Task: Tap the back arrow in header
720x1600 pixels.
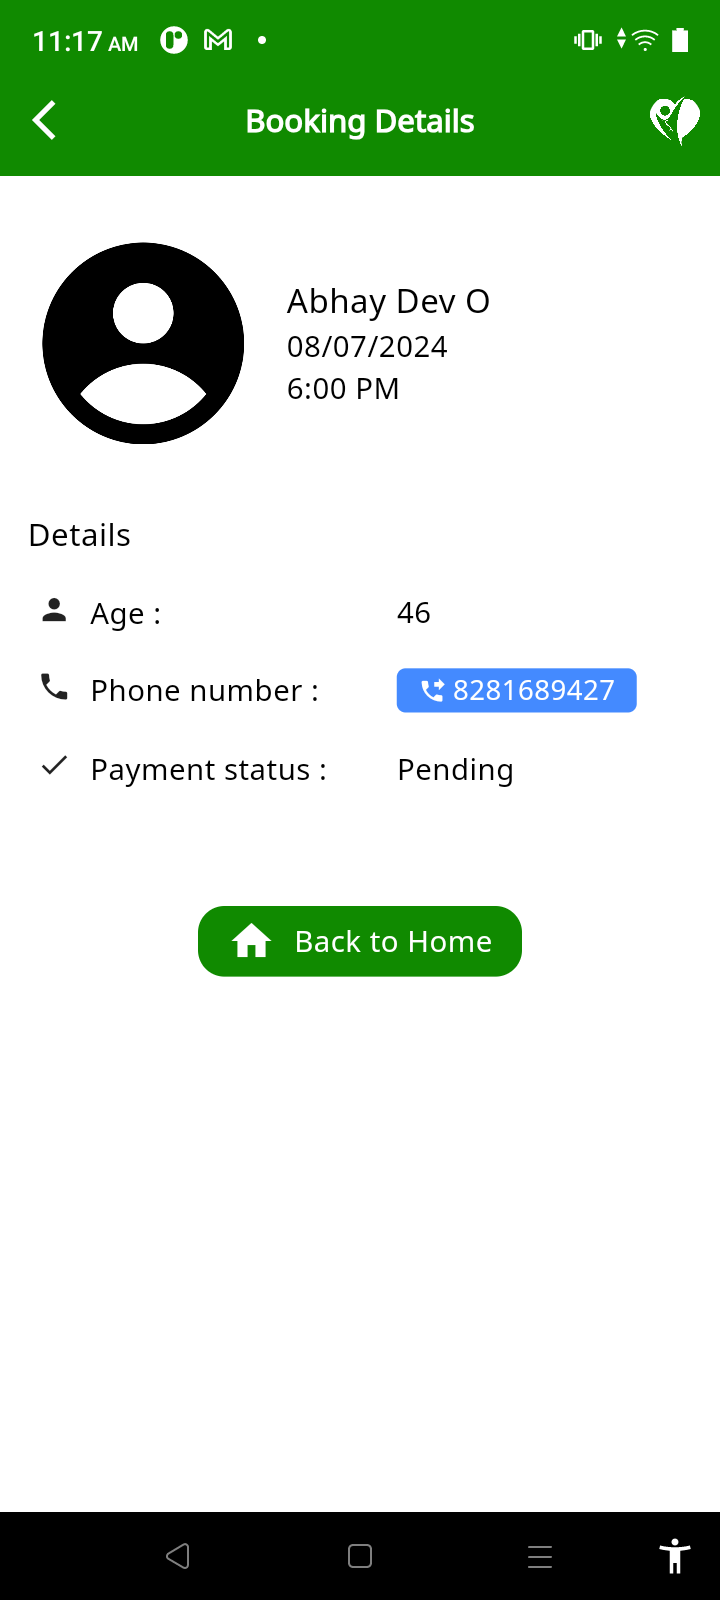Action: [x=44, y=121]
